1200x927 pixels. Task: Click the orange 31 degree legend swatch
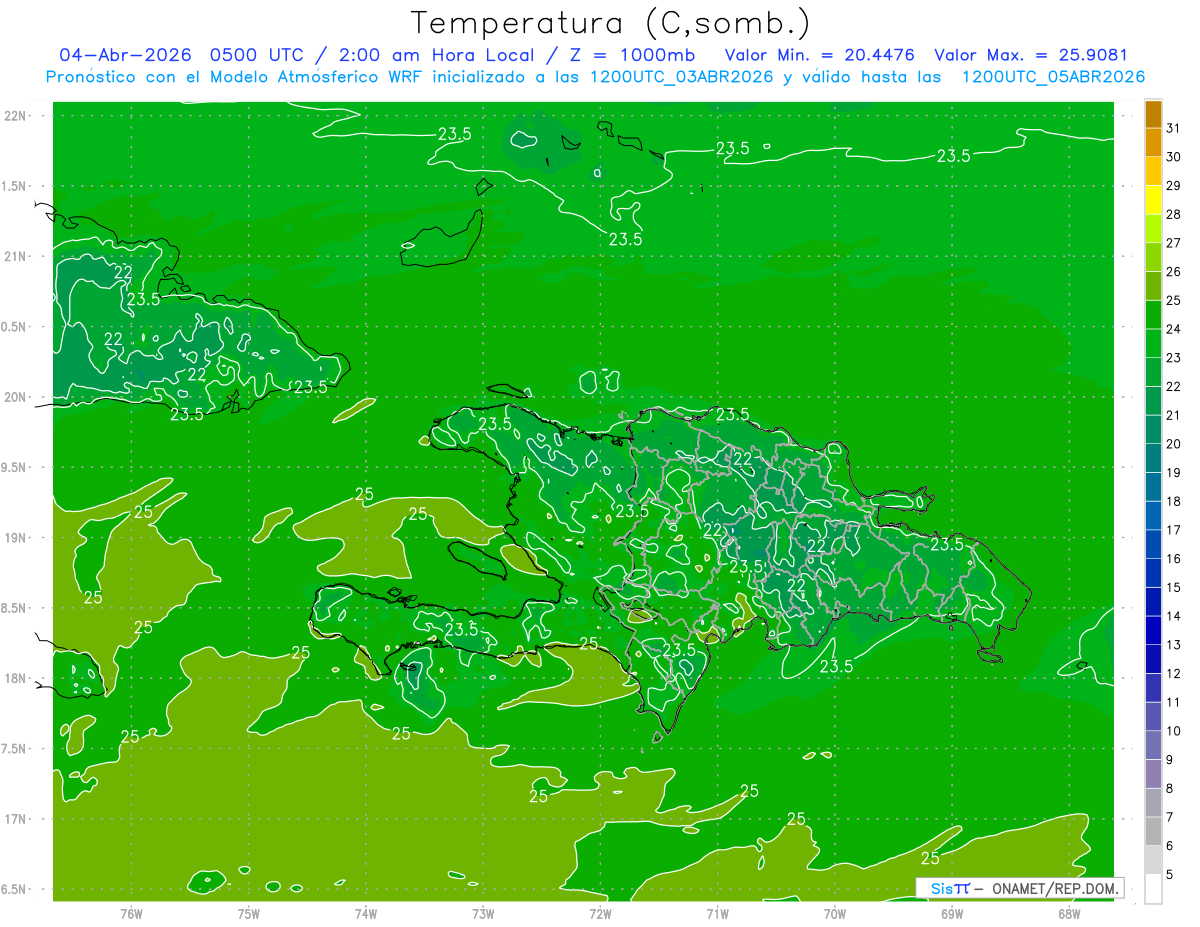pos(1153,115)
